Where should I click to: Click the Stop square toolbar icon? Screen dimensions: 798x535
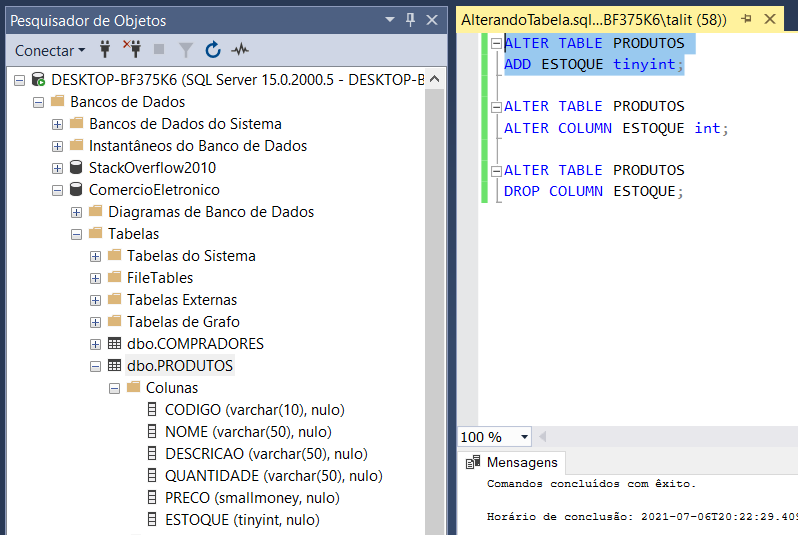tap(159, 49)
